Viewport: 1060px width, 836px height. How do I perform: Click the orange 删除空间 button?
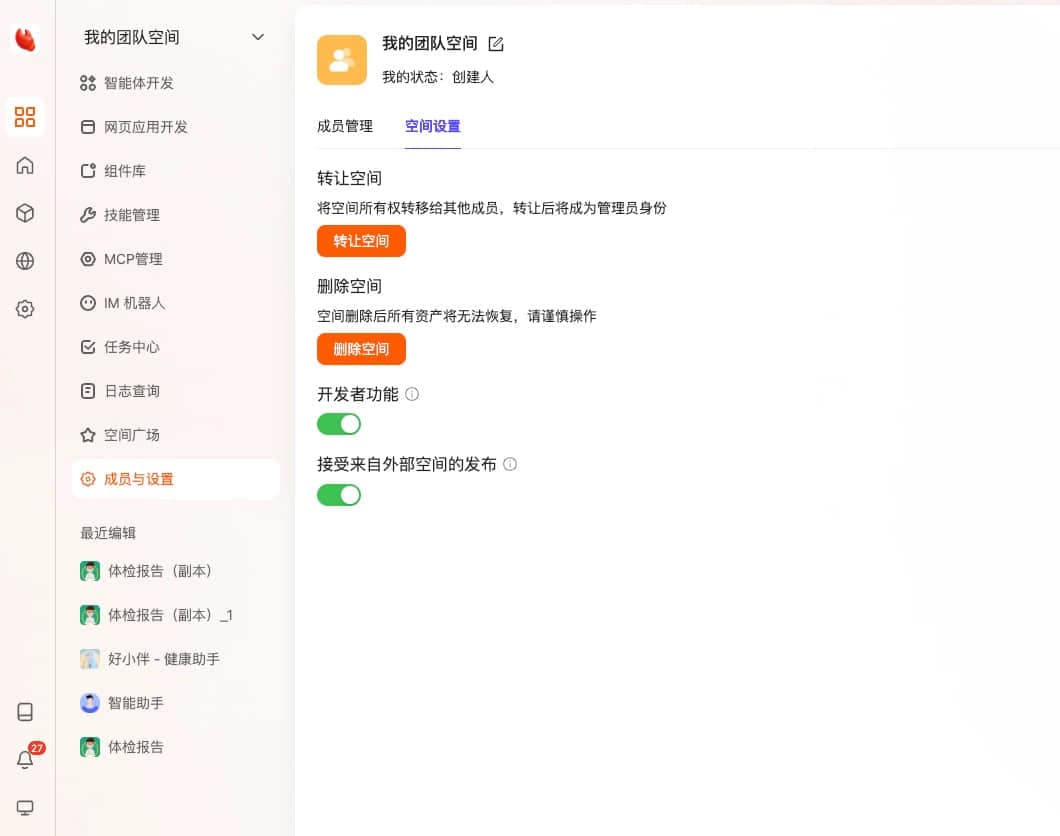pos(361,349)
